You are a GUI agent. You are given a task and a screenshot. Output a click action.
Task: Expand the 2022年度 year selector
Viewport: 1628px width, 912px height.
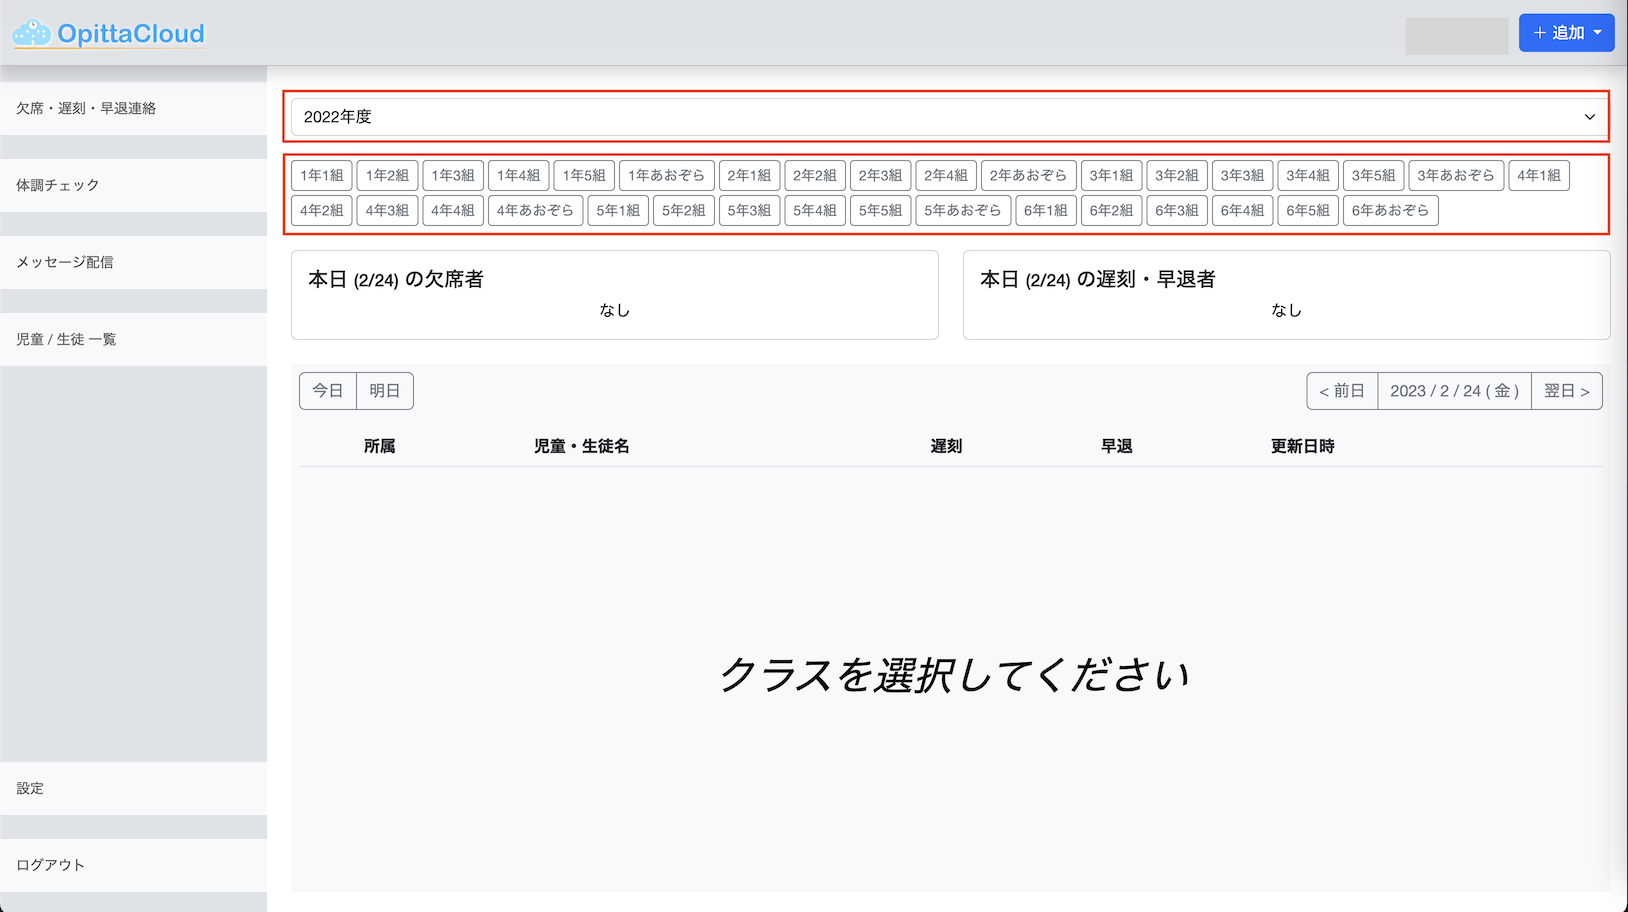coord(949,117)
